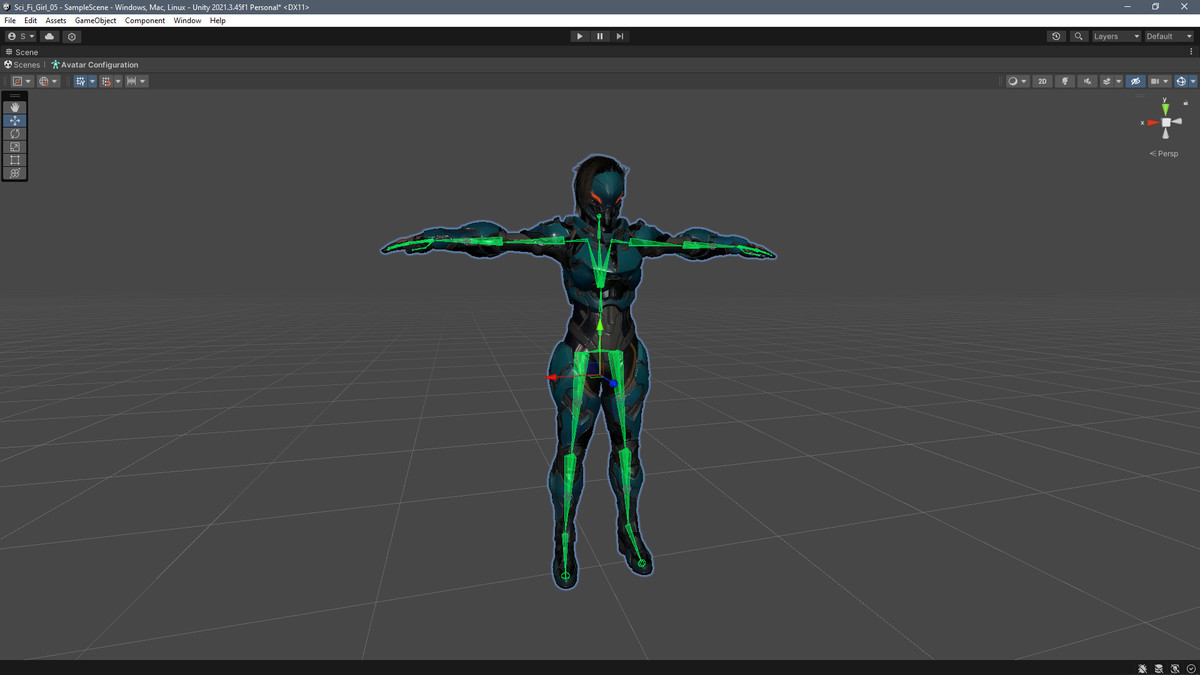Image resolution: width=1200 pixels, height=675 pixels.
Task: Select the Rect tool
Action: point(15,159)
